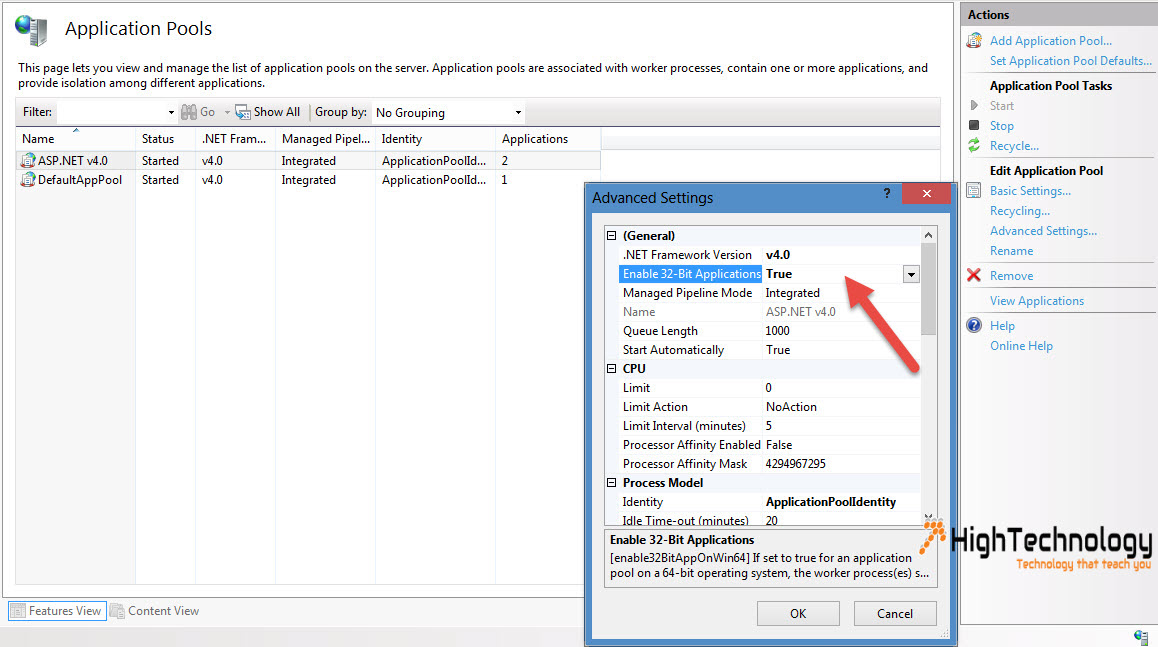The image size is (1158, 647).
Task: Click the Features View tab icon
Action: click(x=18, y=612)
